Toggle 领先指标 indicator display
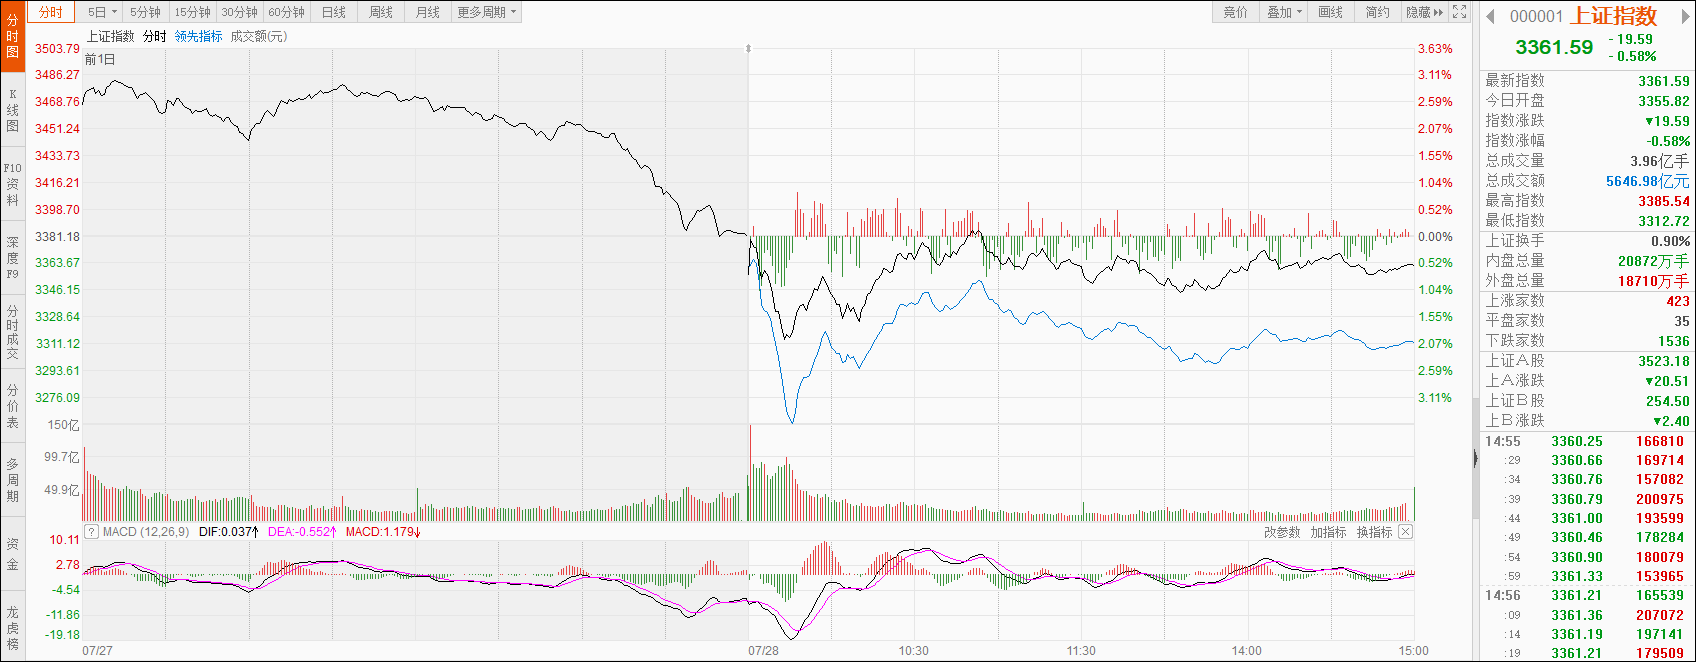This screenshot has width=1696, height=662. tap(198, 36)
